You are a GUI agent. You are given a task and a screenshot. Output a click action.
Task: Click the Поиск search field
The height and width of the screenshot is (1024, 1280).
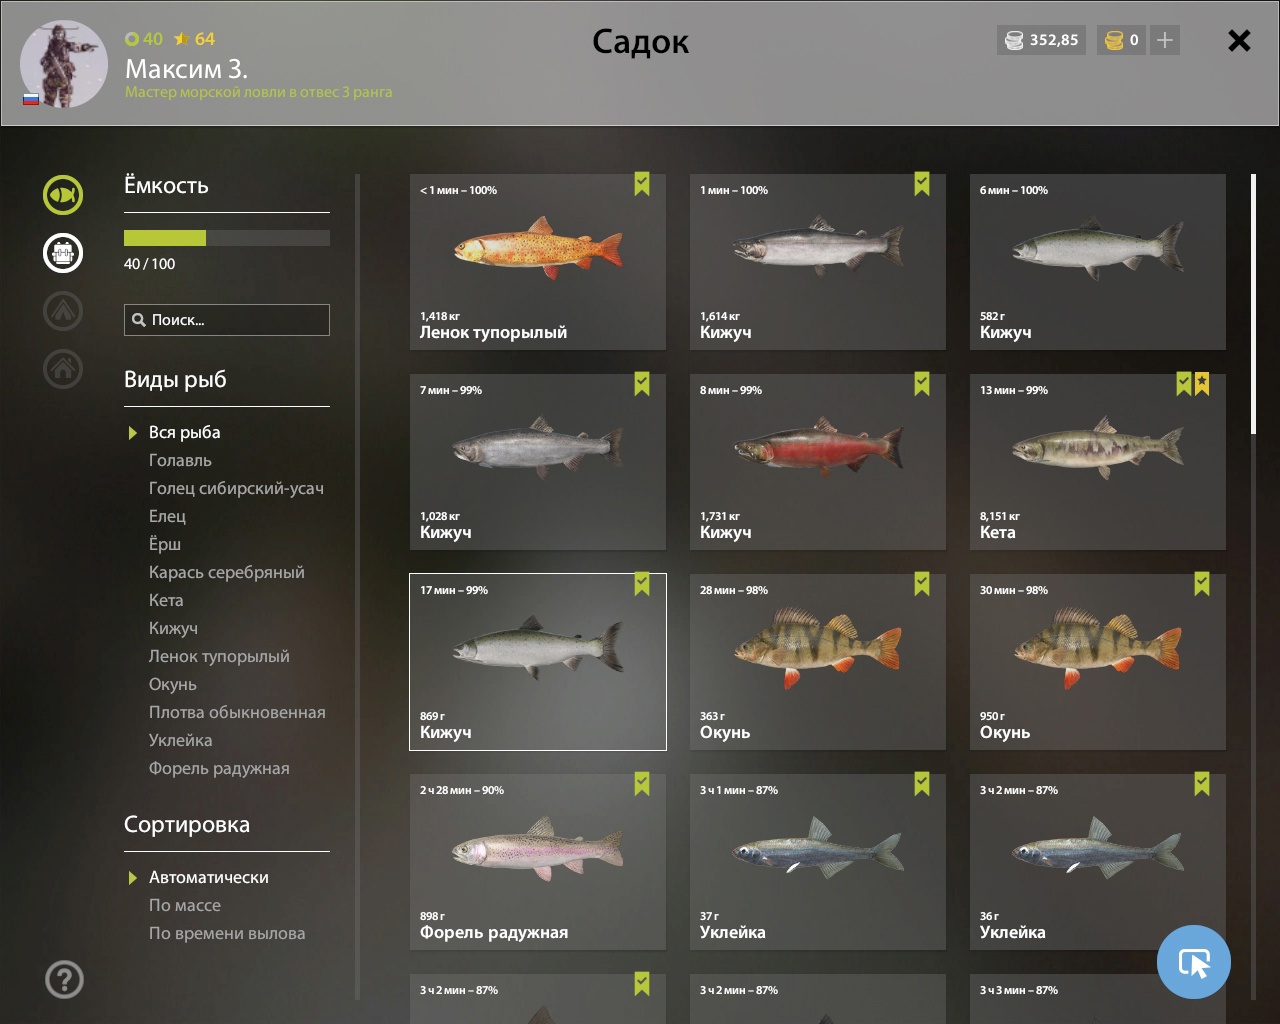(x=227, y=320)
